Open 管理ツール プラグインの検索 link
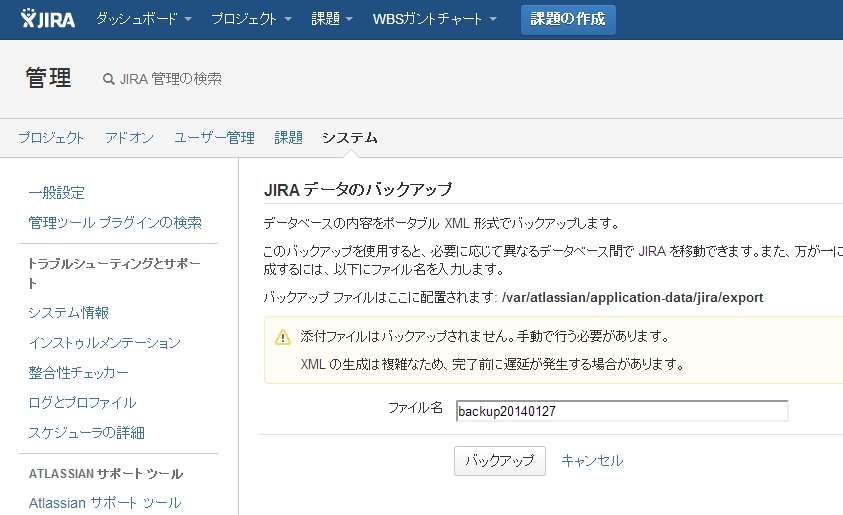843x515 pixels. click(x=115, y=223)
